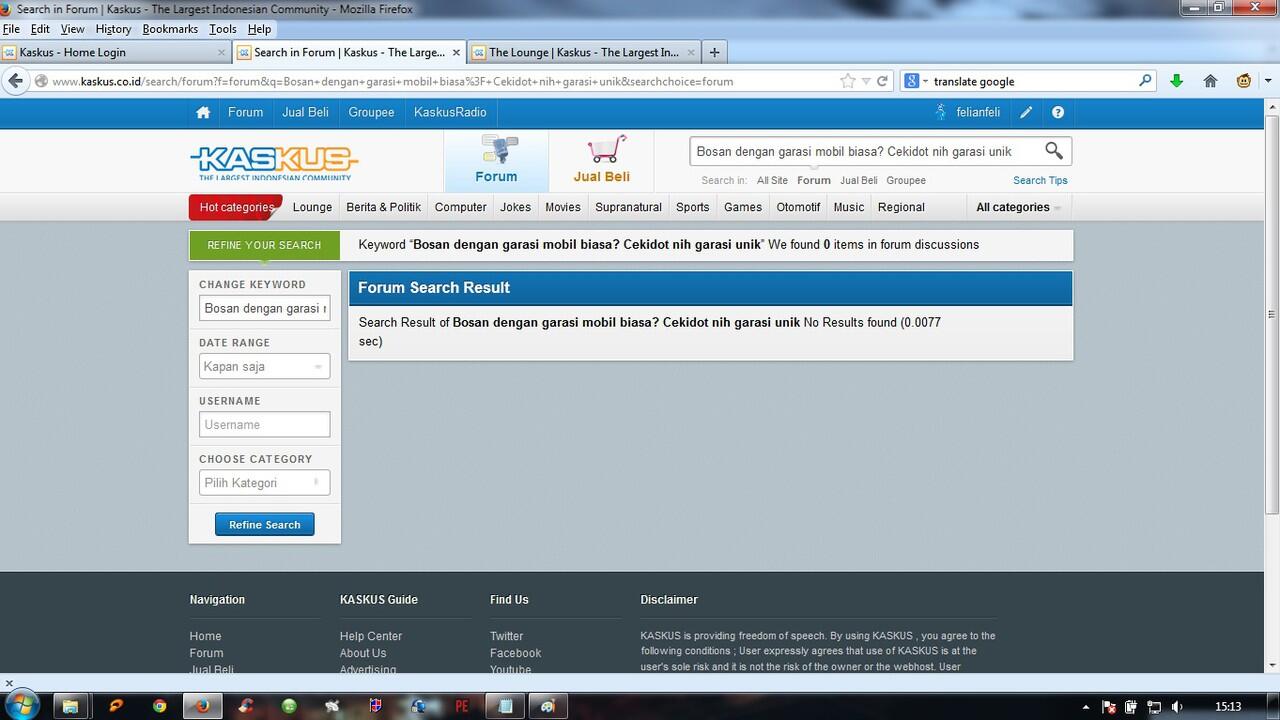Open the Berita & Politik category
Screen dimensions: 1280x720
383,207
